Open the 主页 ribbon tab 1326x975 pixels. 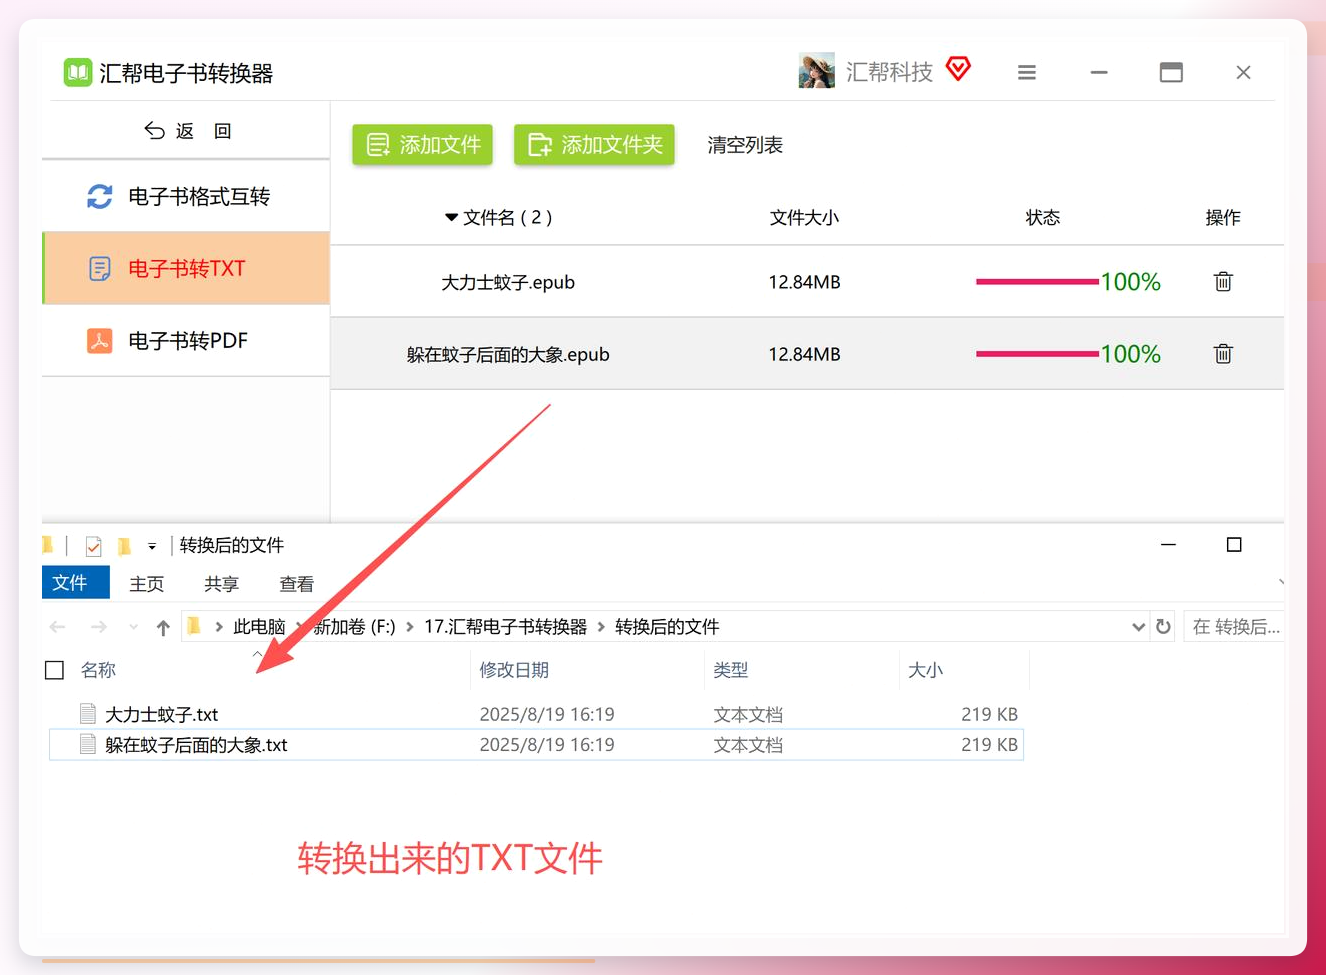(x=146, y=584)
